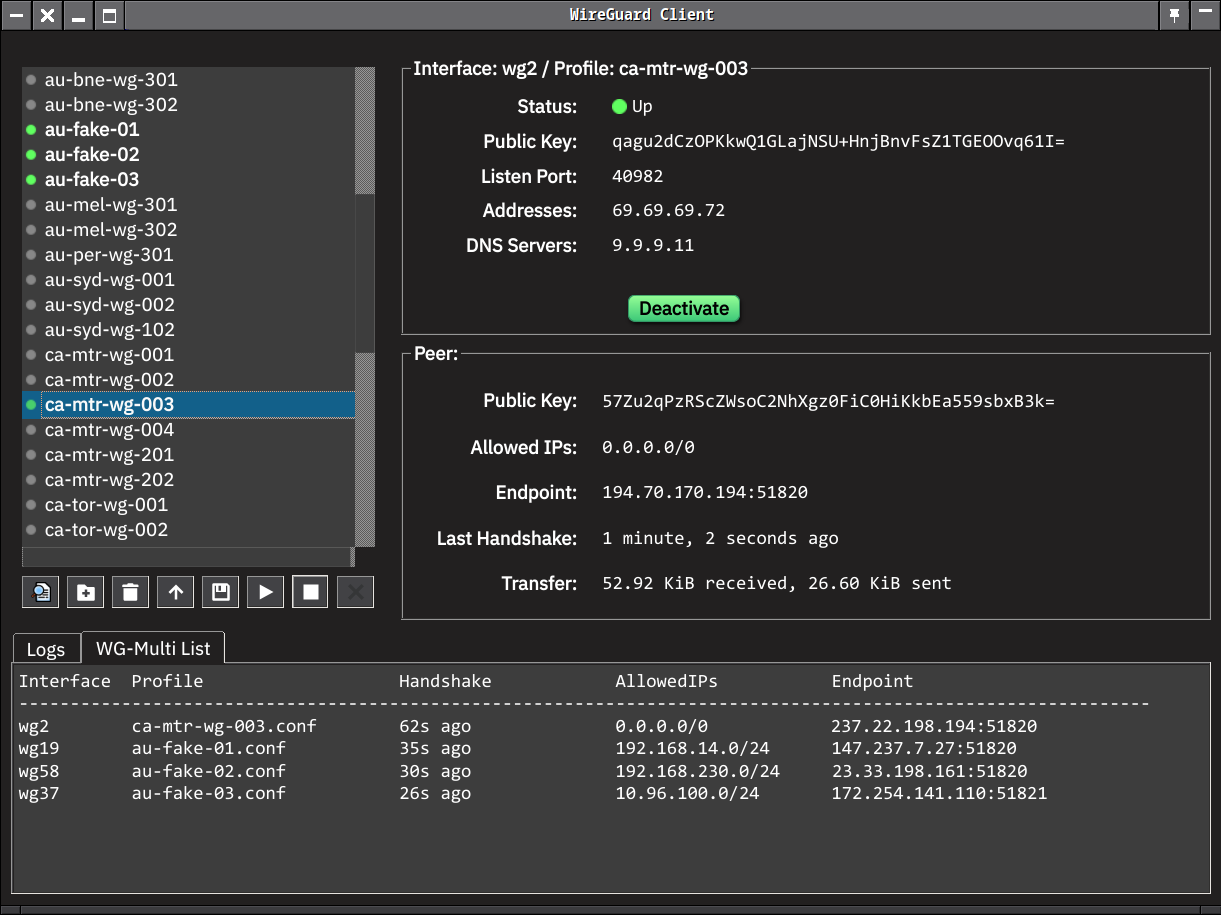Click the add profile folder icon

pos(86,592)
